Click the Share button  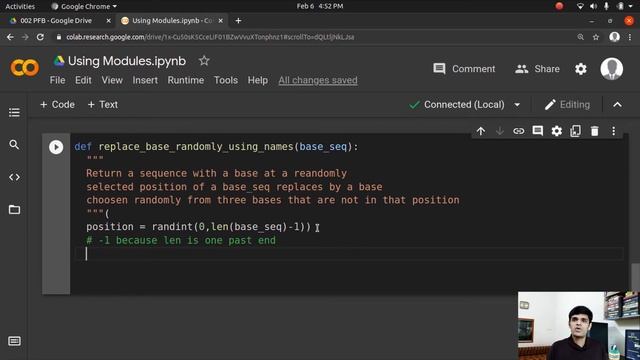click(537, 69)
